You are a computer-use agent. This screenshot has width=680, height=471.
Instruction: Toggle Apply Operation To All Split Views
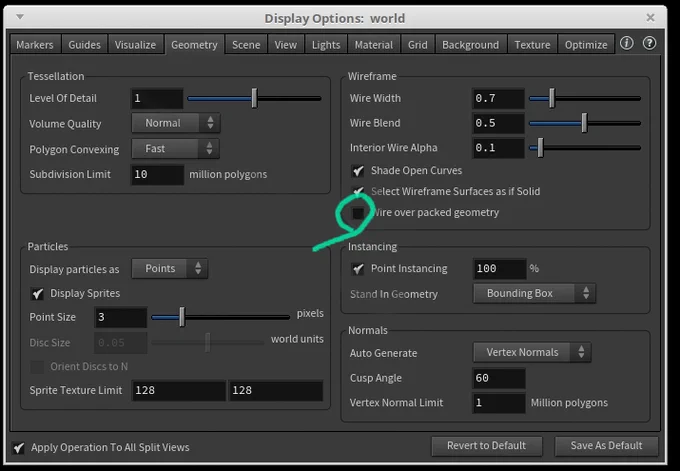pyautogui.click(x=18, y=448)
